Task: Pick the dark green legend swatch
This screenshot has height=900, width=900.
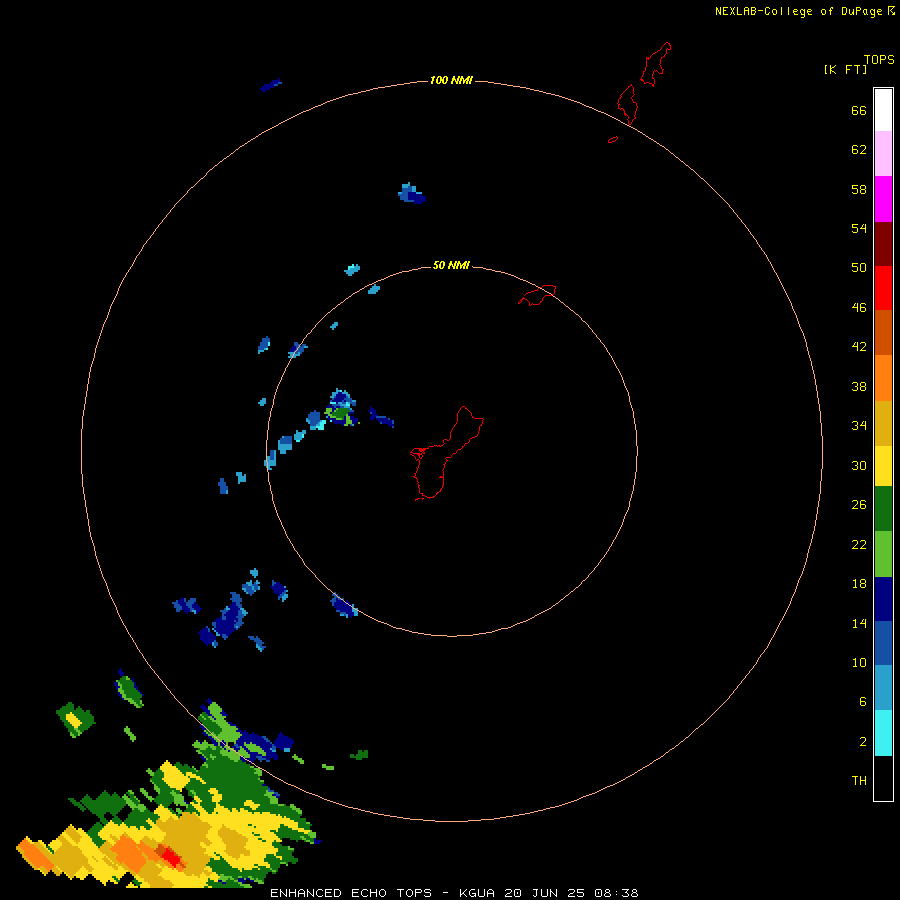Action: (883, 509)
